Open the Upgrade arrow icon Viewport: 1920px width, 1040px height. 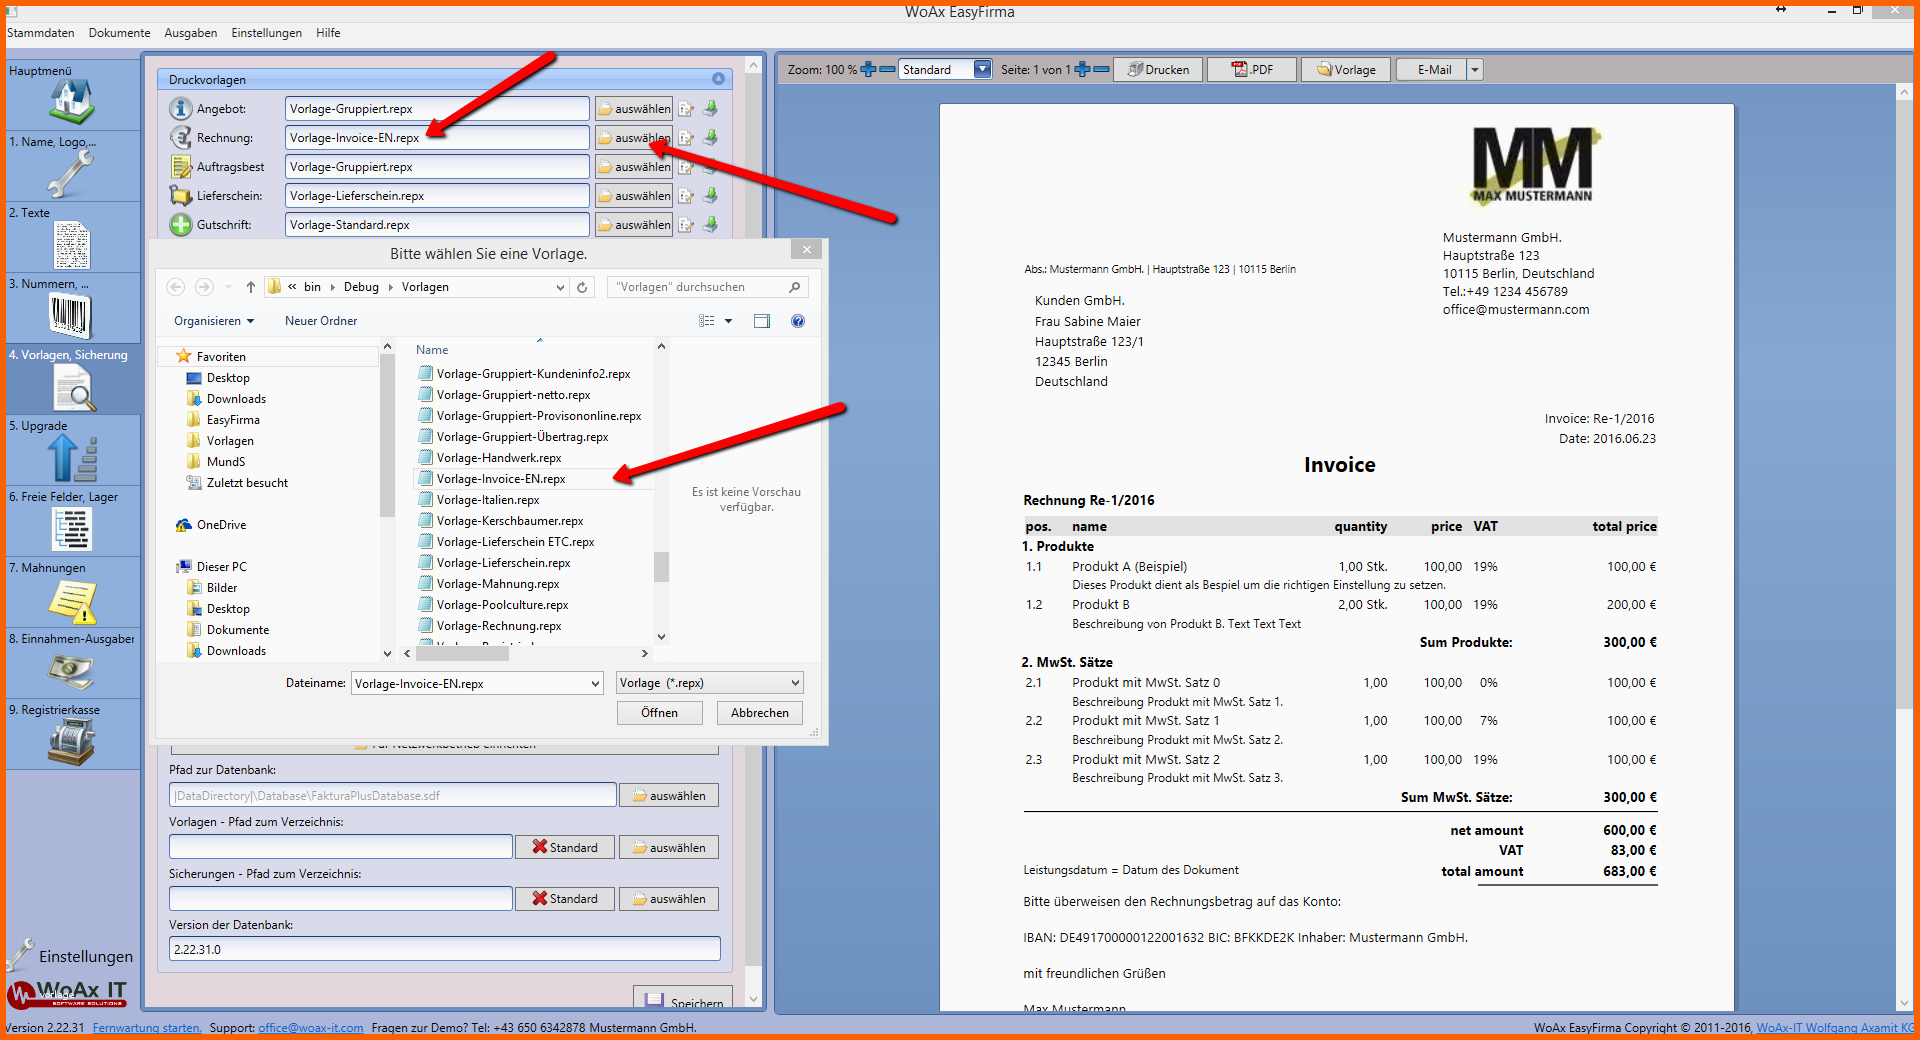point(72,459)
